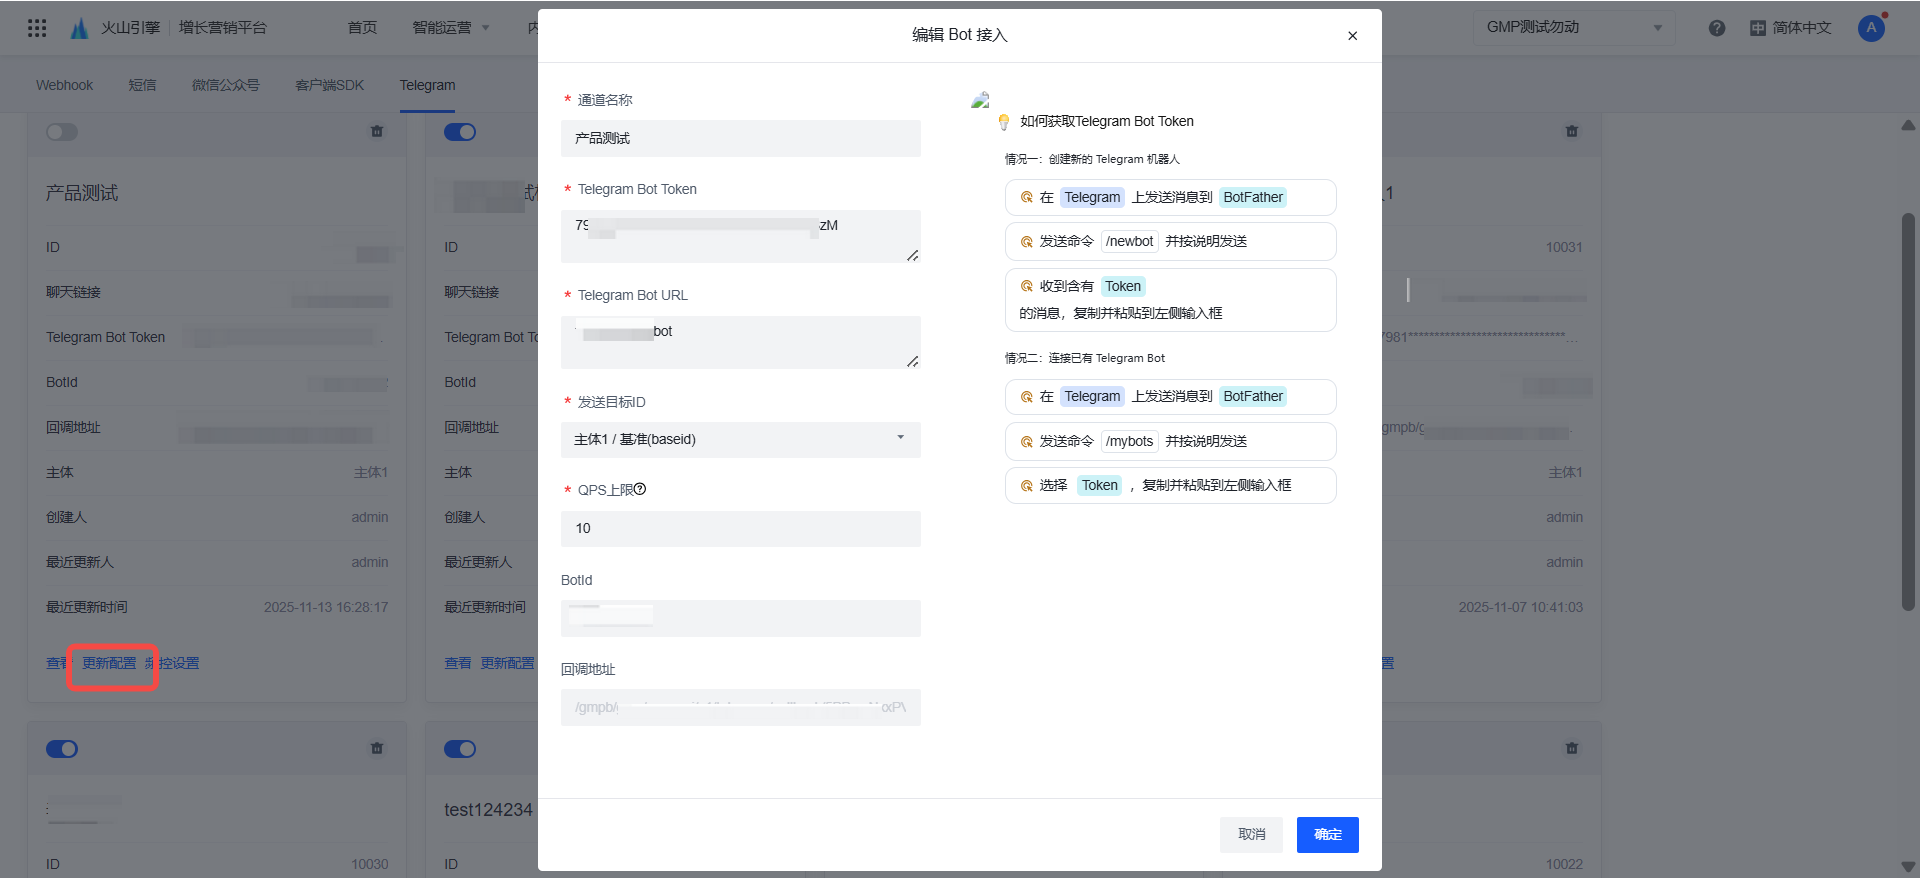The image size is (1920, 878).
Task: Click 更新配置 on the 产品测试 card
Action: click(x=109, y=663)
